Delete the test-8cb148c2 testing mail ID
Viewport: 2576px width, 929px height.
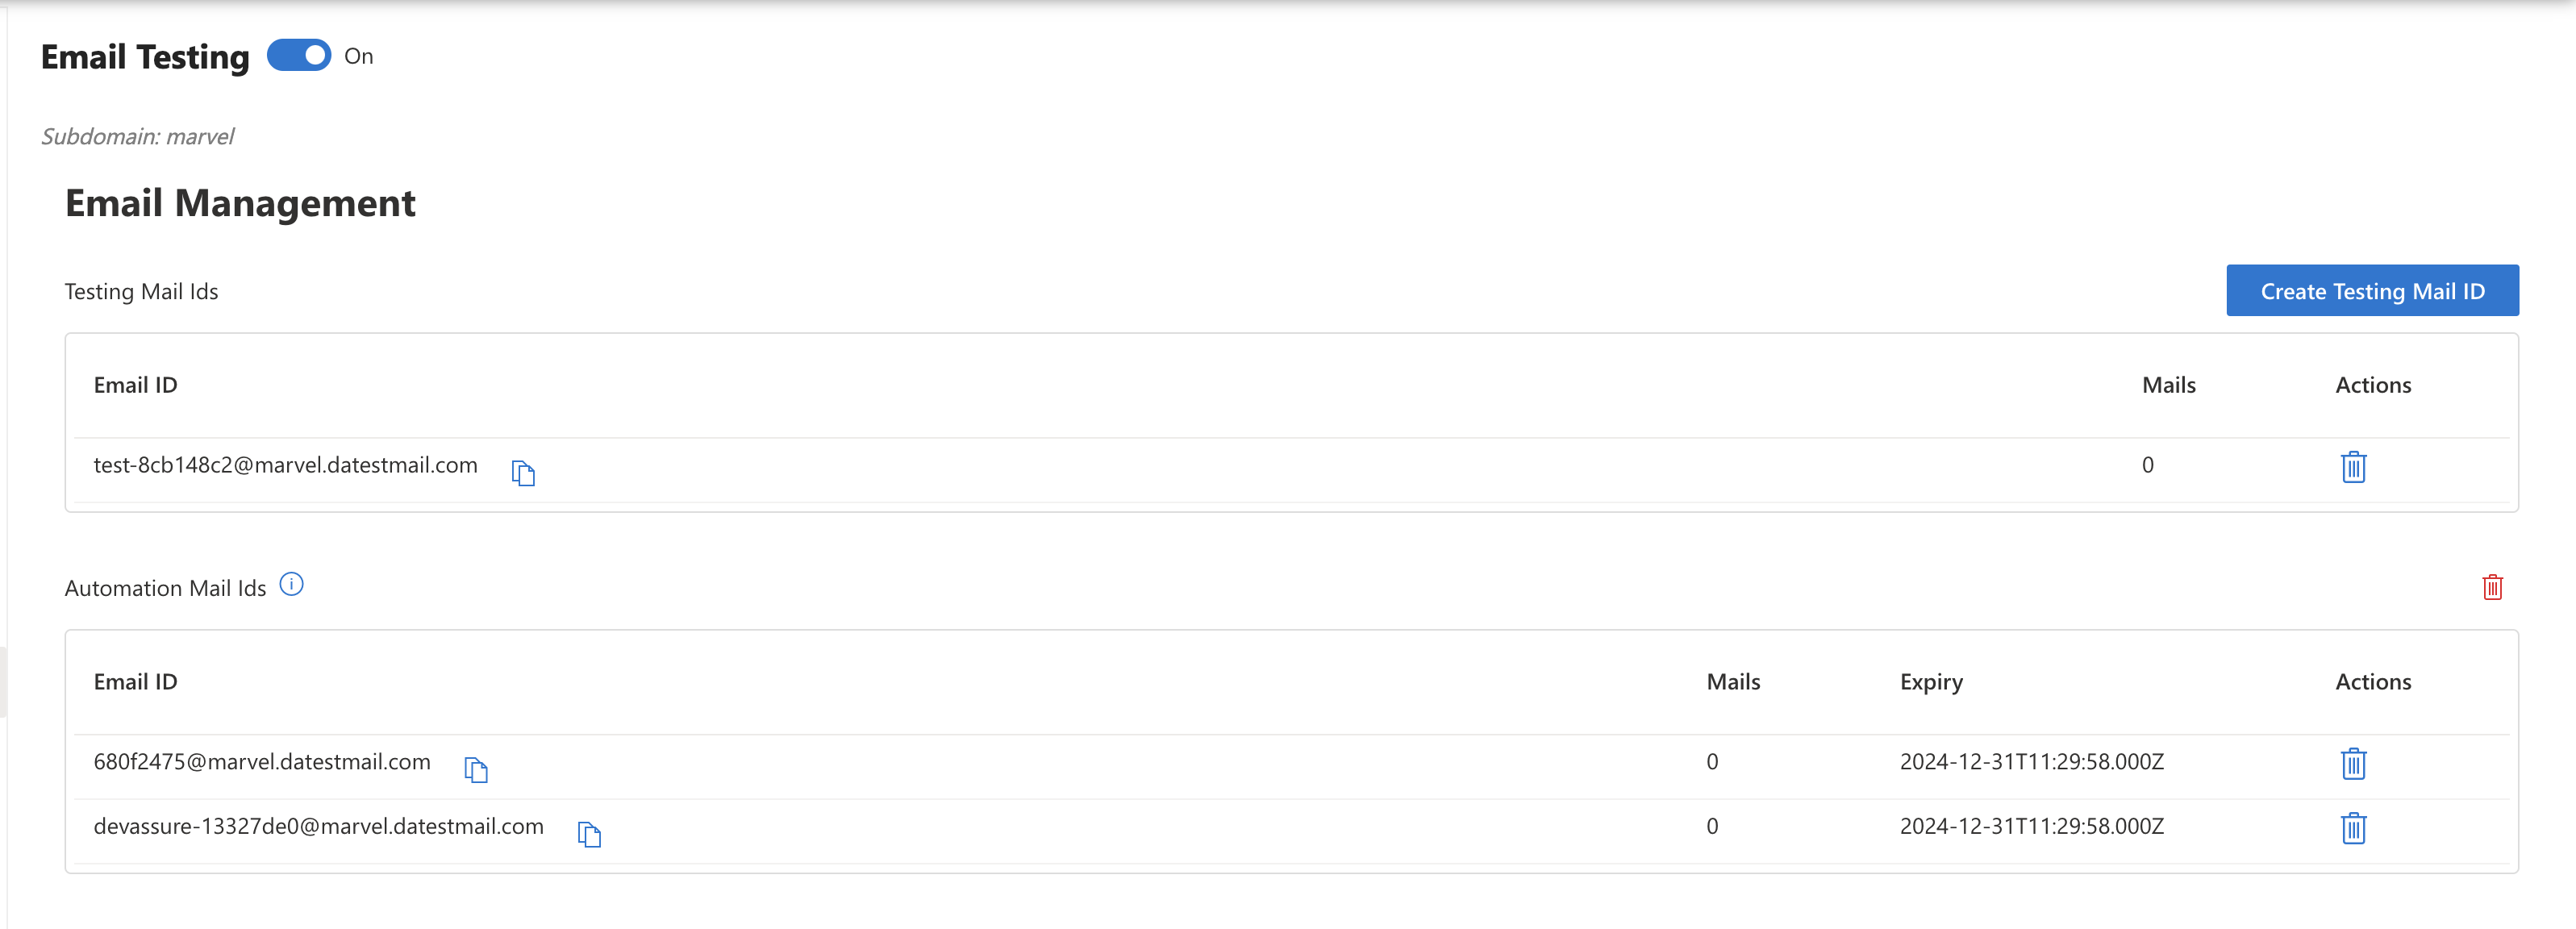coord(2353,466)
